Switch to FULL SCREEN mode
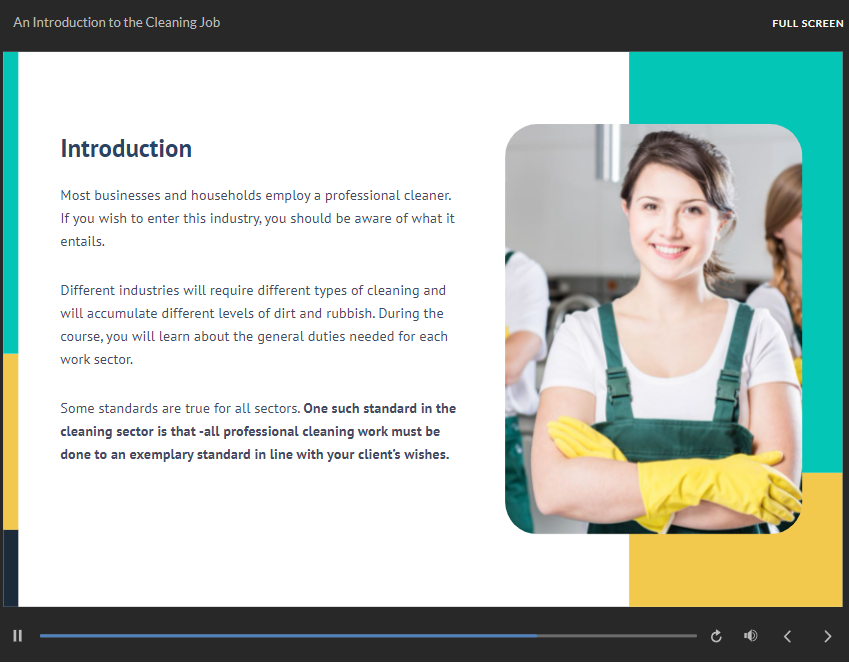849x663 pixels. 807,23
